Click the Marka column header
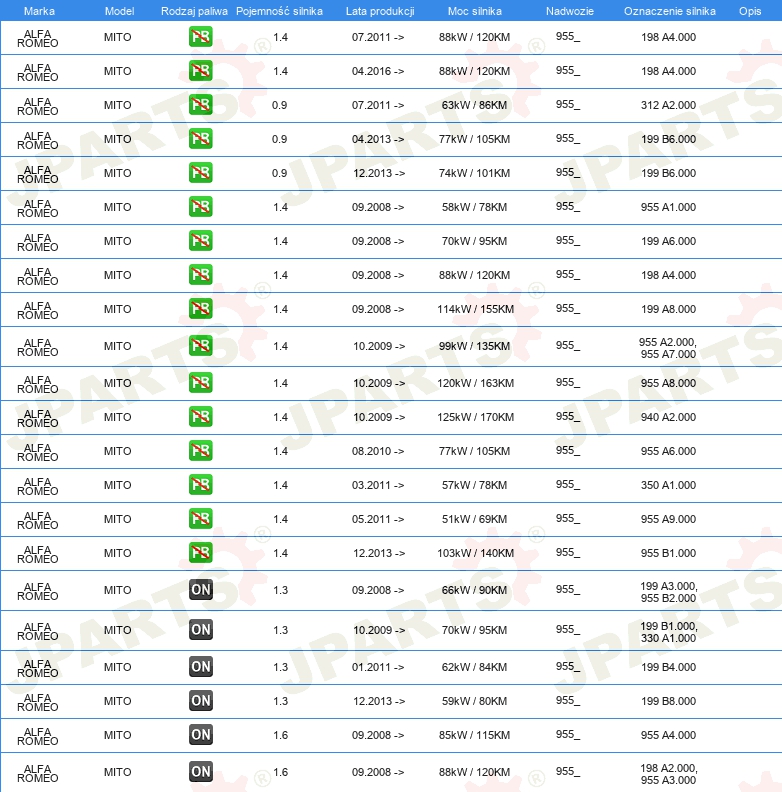 [x=38, y=10]
